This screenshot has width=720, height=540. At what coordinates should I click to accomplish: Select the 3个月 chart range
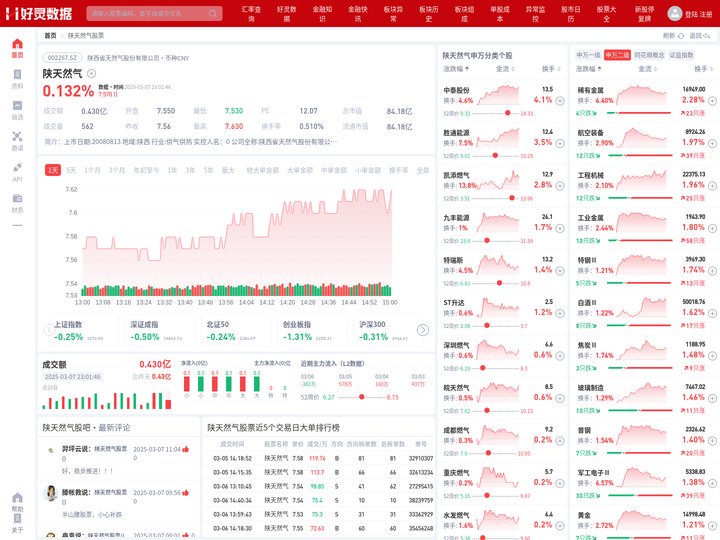tap(117, 170)
